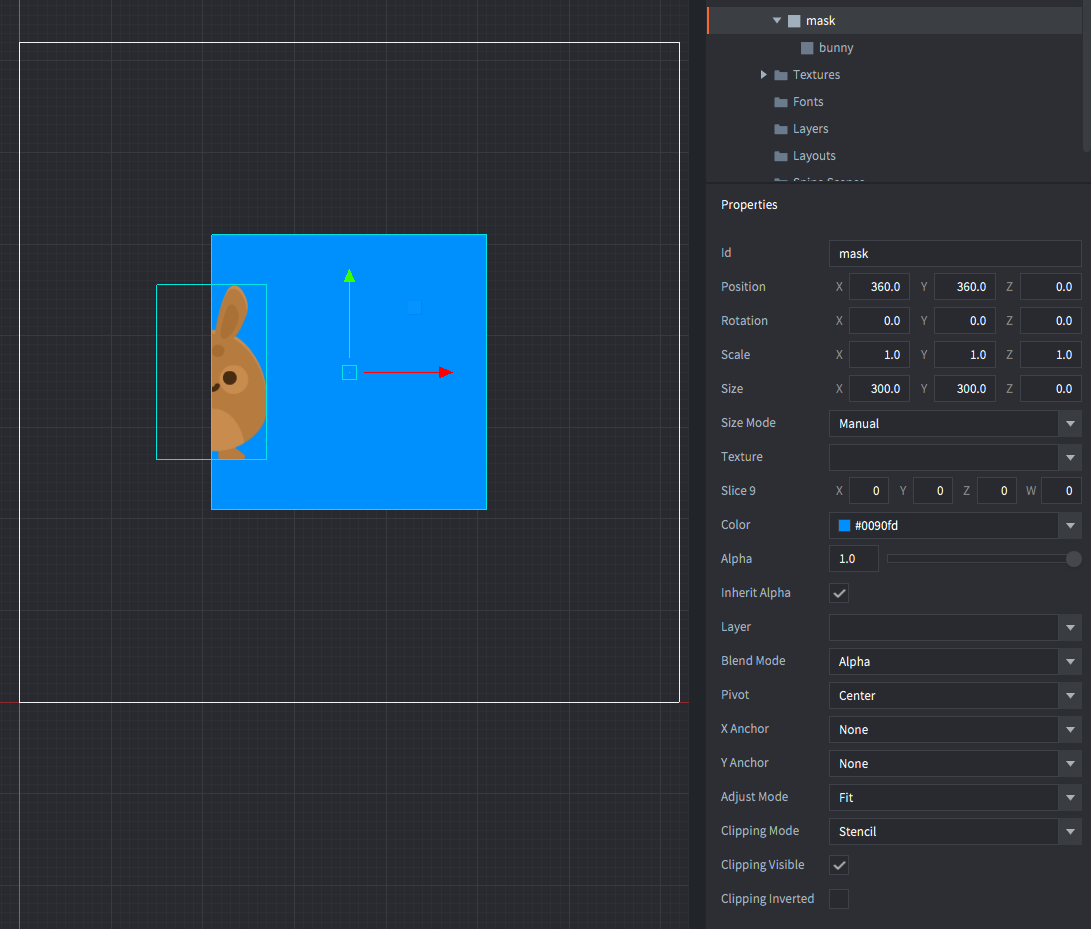Click the Scale X input field
The width and height of the screenshot is (1091, 929).
[879, 356]
